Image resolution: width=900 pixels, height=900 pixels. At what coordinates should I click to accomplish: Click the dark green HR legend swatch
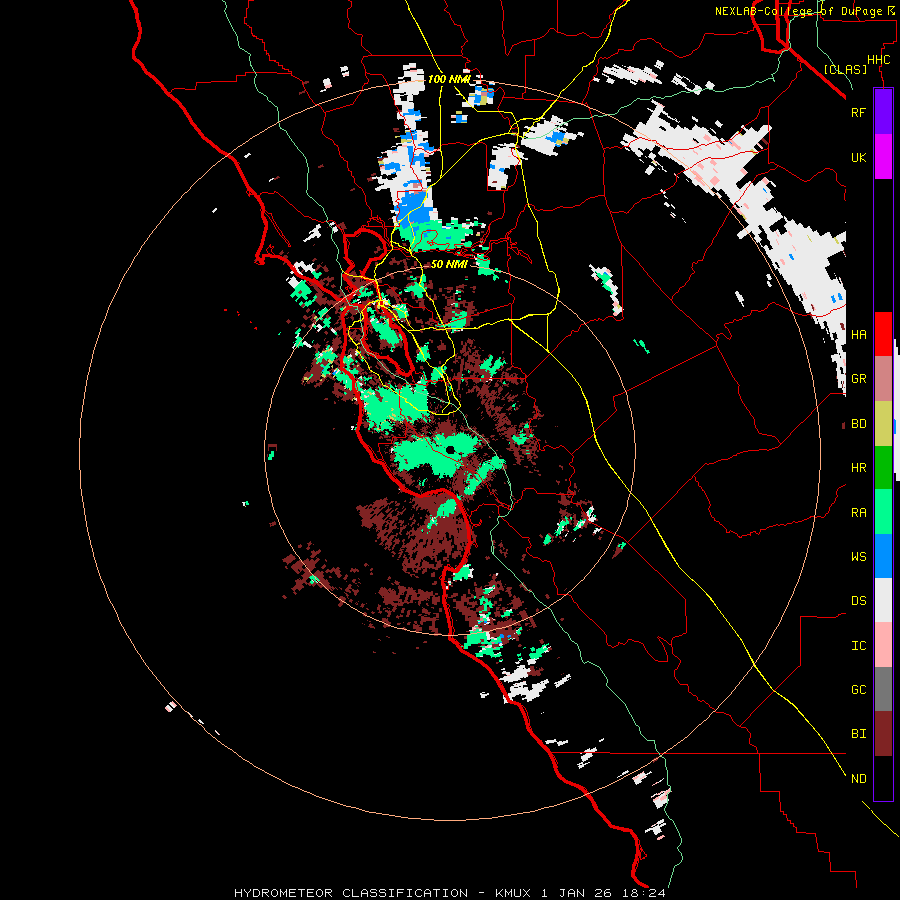883,468
